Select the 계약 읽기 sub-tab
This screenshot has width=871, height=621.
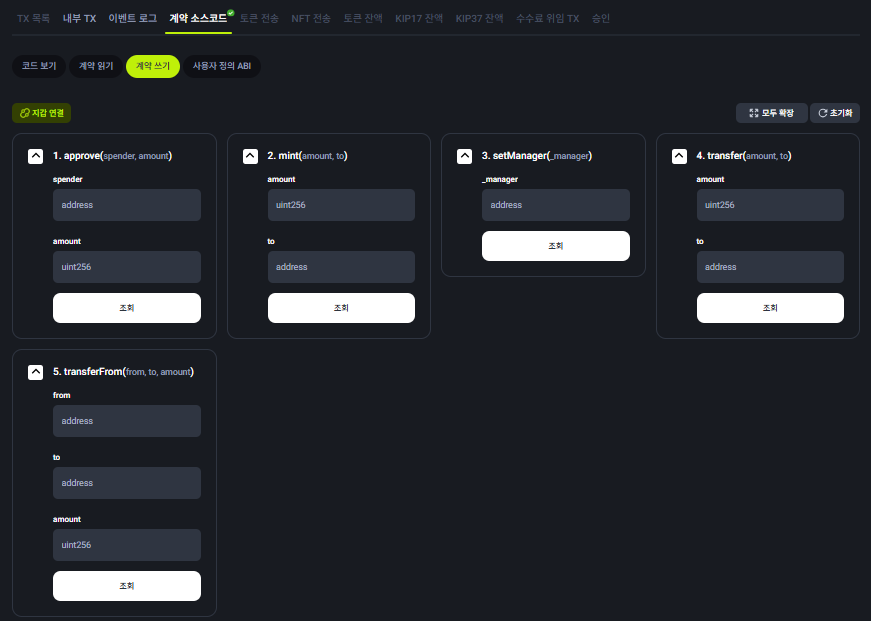coord(96,66)
